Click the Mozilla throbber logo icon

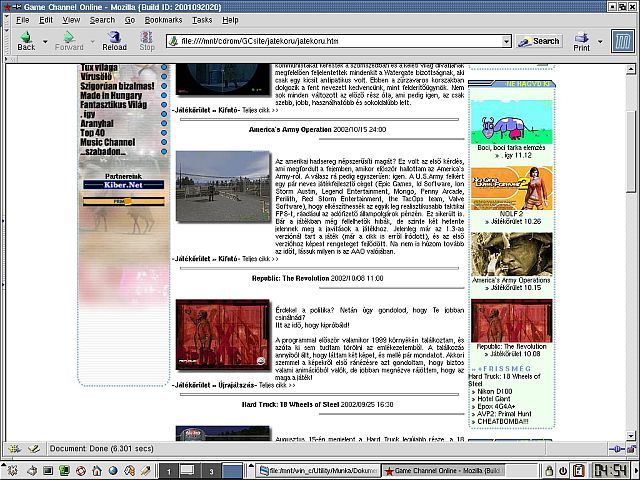[623, 41]
